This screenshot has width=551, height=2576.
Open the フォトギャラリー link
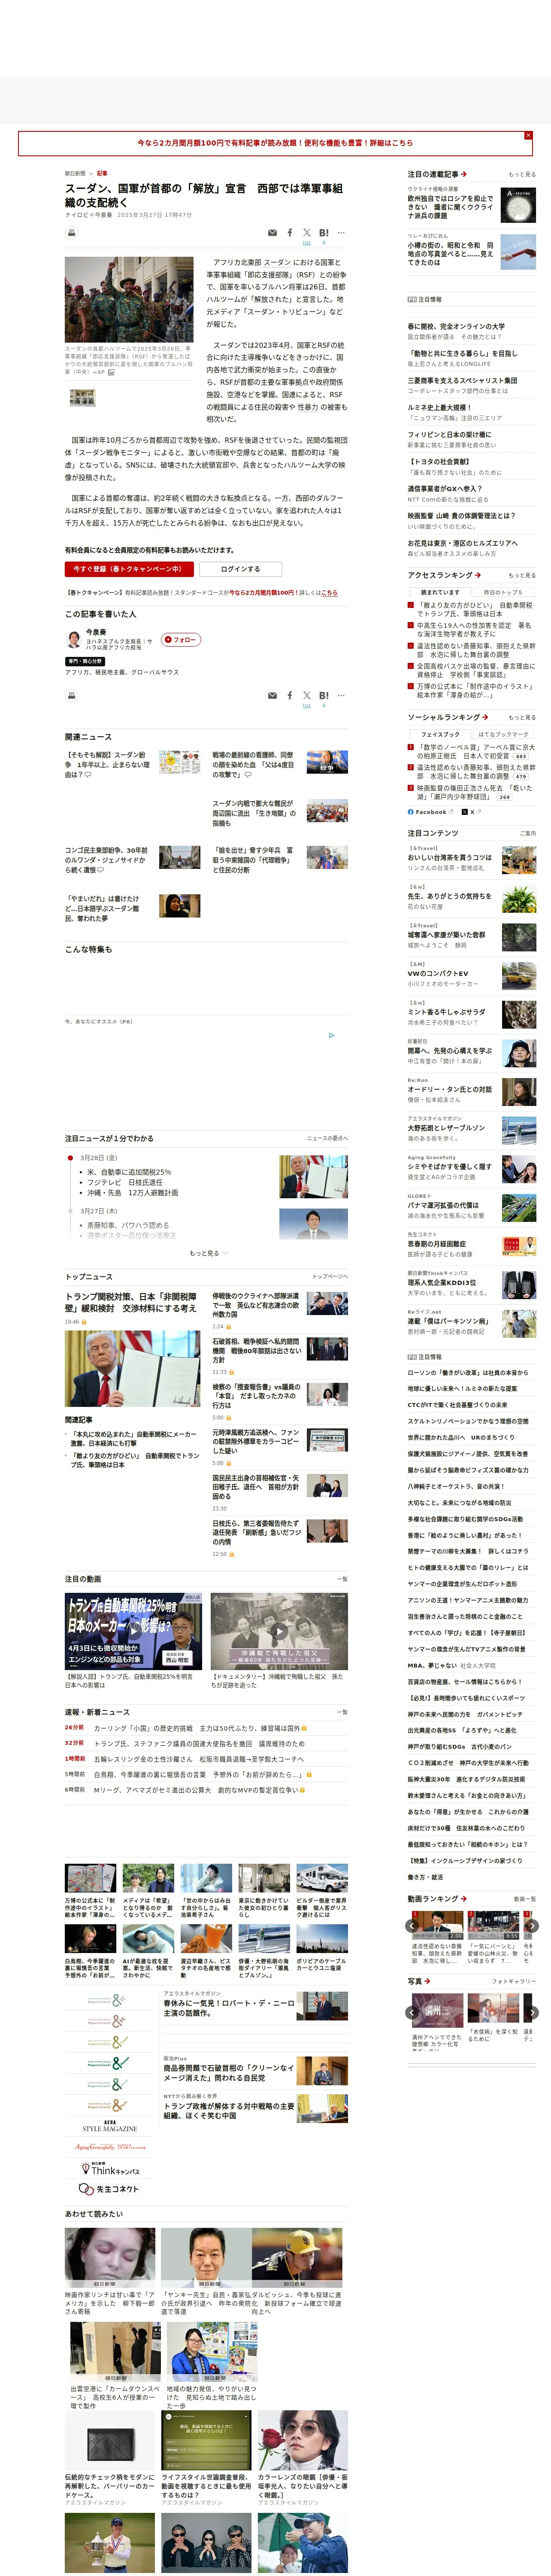(514, 1981)
